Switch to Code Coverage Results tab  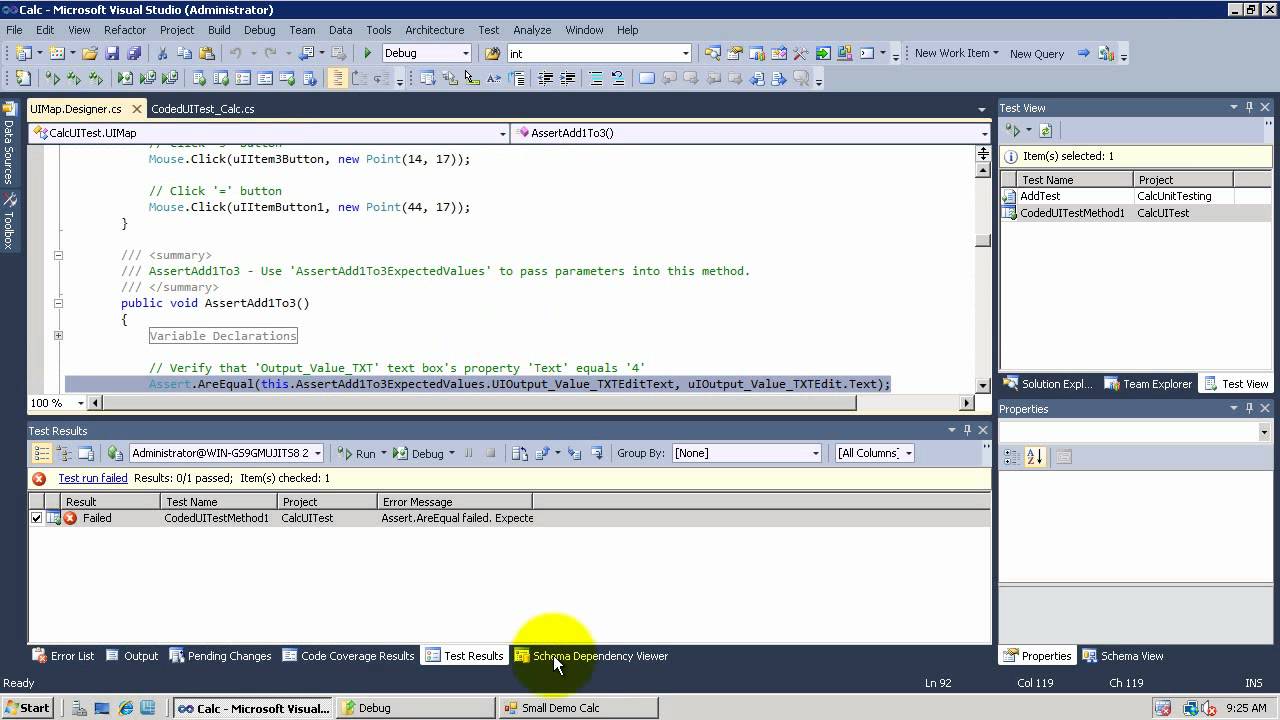[x=348, y=656]
